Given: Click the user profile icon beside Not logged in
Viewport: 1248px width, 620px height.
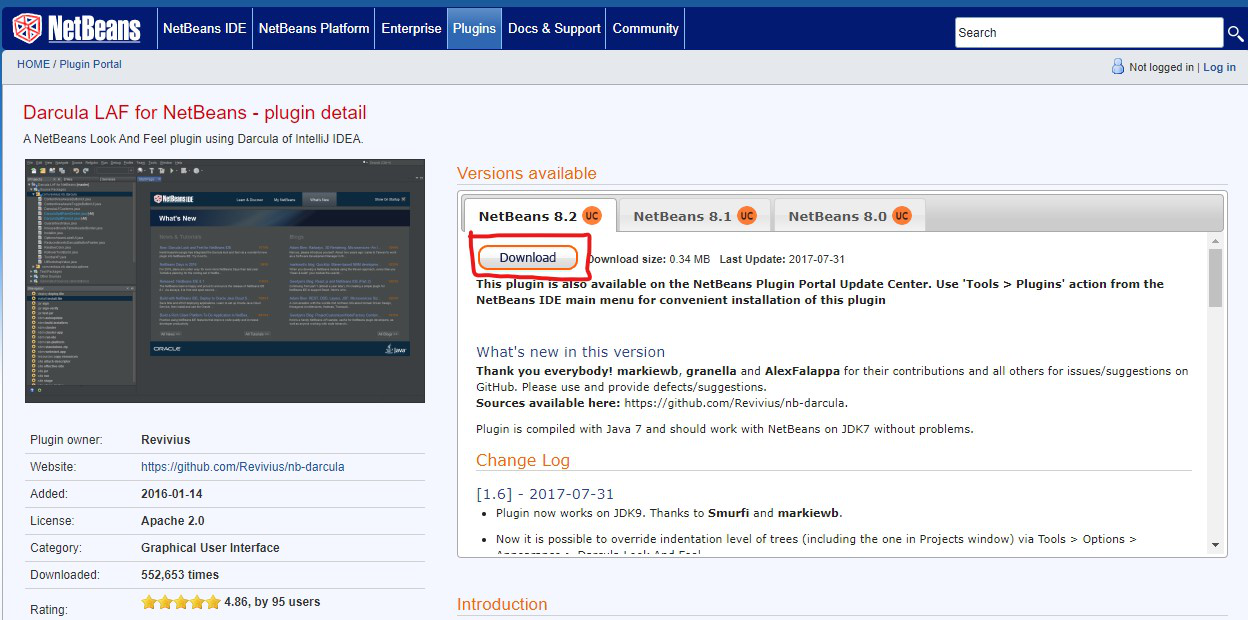Looking at the screenshot, I should click(x=1118, y=67).
